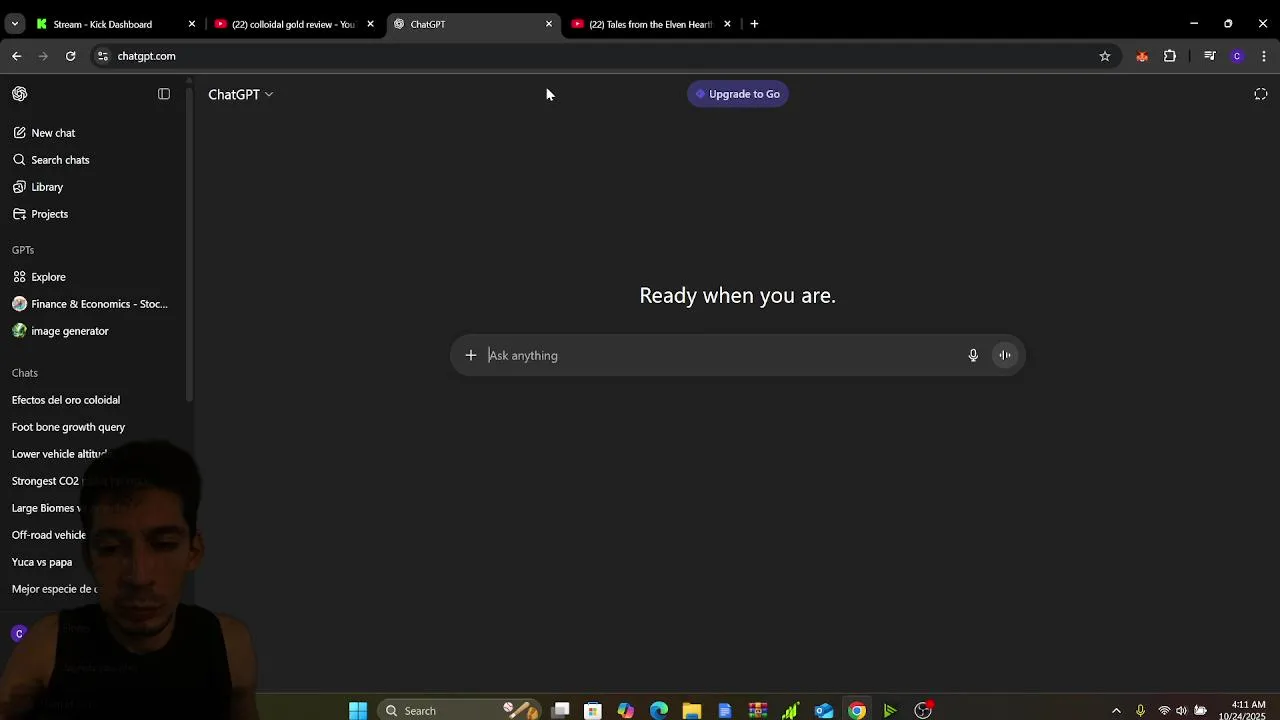Open the browser extensions puzzle icon
Viewport: 1280px width, 720px height.
click(1170, 56)
